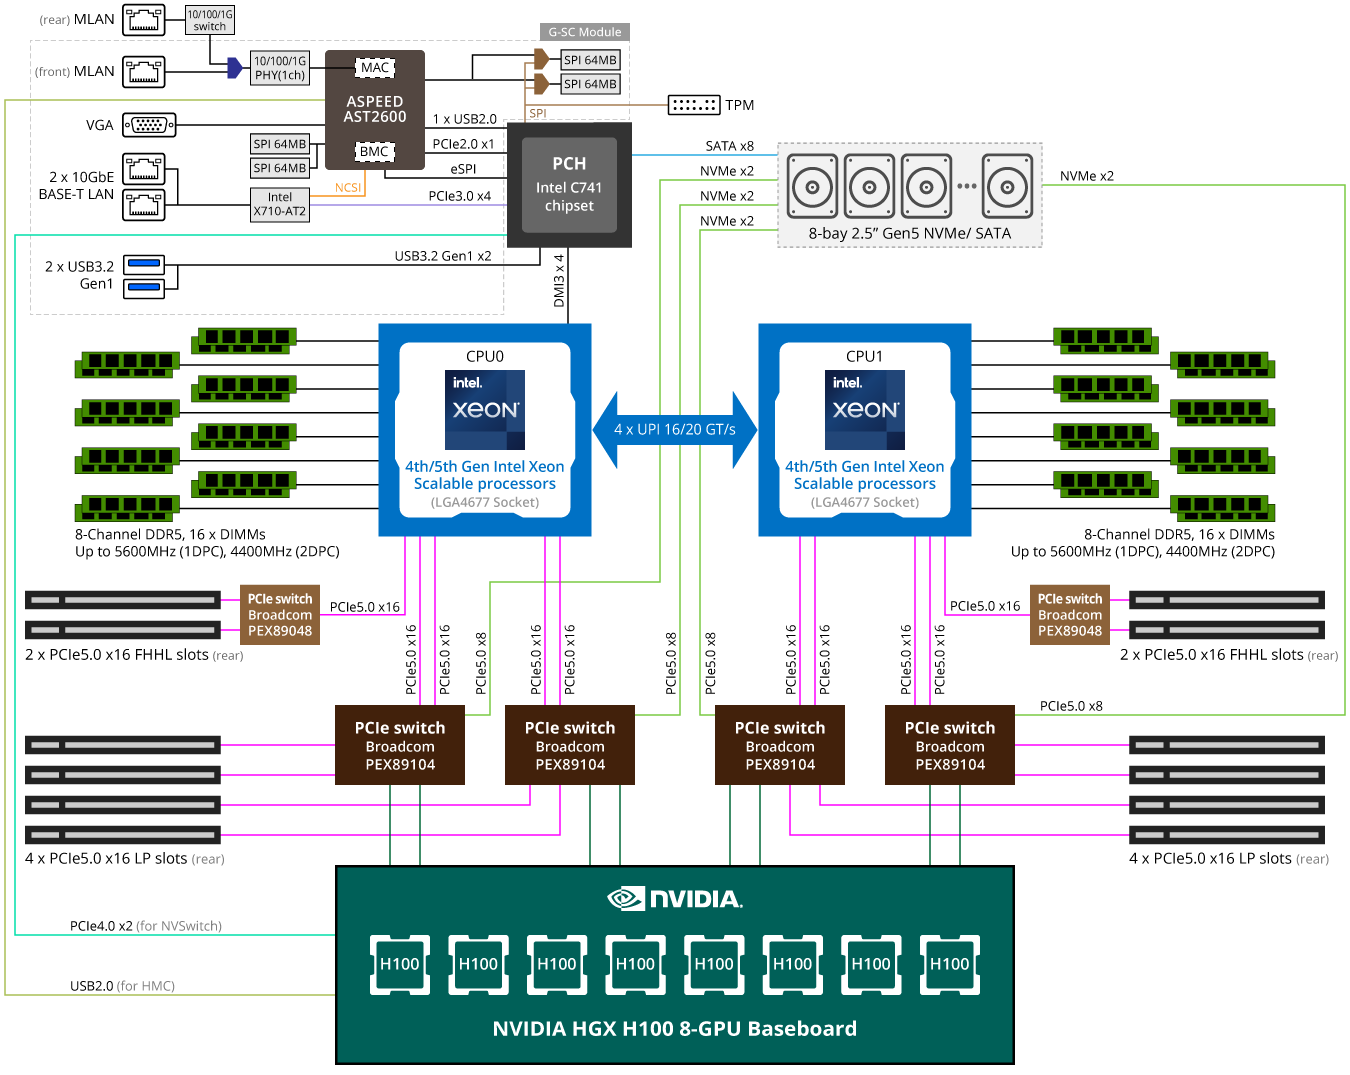Click the 10/100/1G switch box
The image size is (1350, 1075).
[x=210, y=20]
